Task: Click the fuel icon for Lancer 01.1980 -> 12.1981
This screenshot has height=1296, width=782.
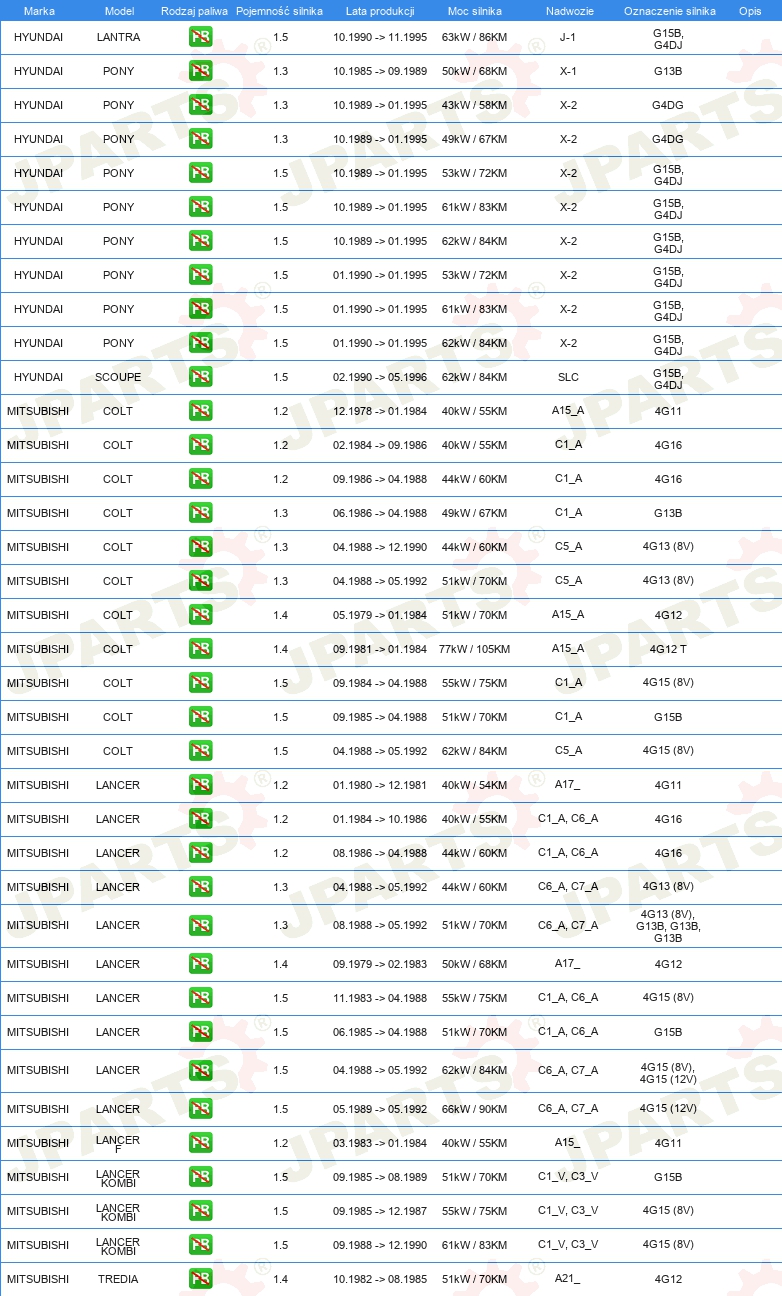Action: point(200,786)
